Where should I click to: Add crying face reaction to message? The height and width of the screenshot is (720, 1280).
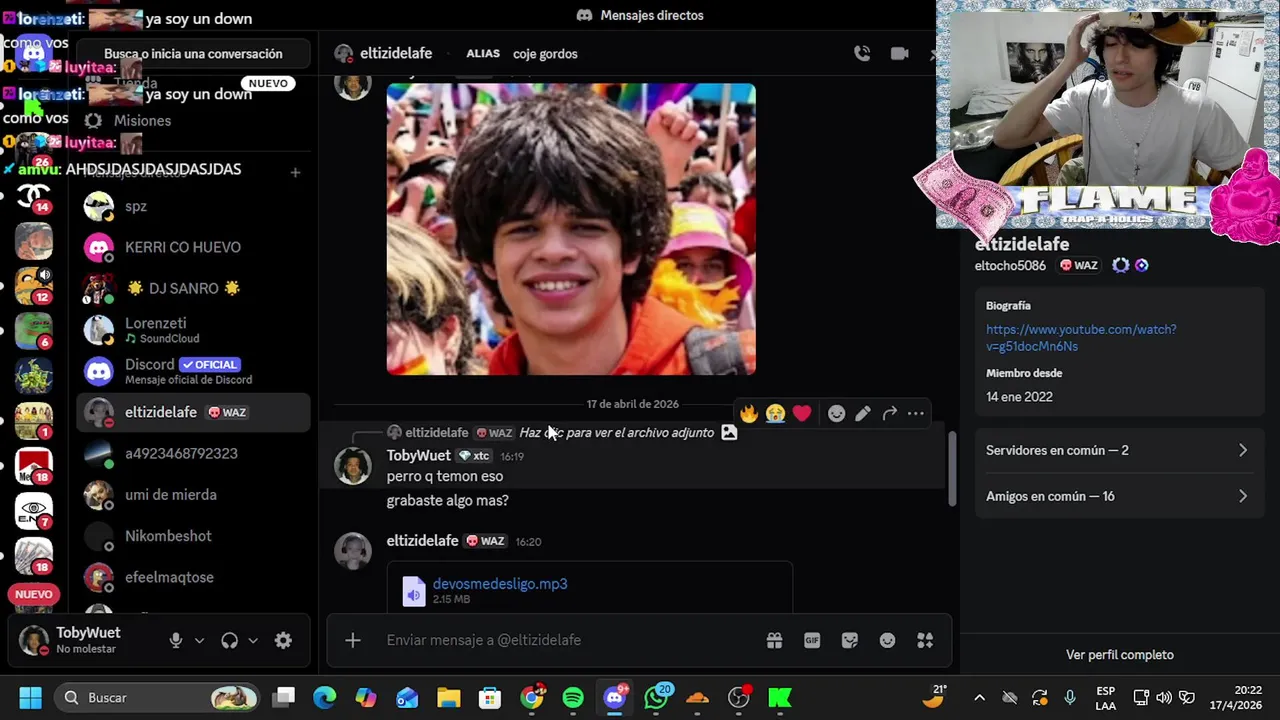(x=775, y=413)
